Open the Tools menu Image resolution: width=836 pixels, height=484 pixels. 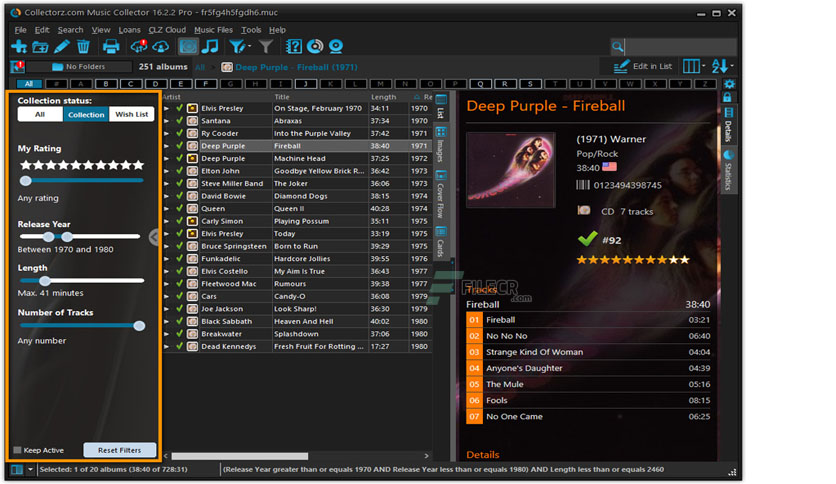click(x=251, y=30)
